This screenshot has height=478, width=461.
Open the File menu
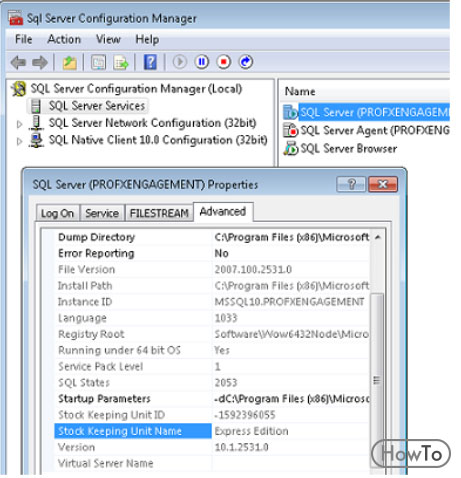(24, 39)
